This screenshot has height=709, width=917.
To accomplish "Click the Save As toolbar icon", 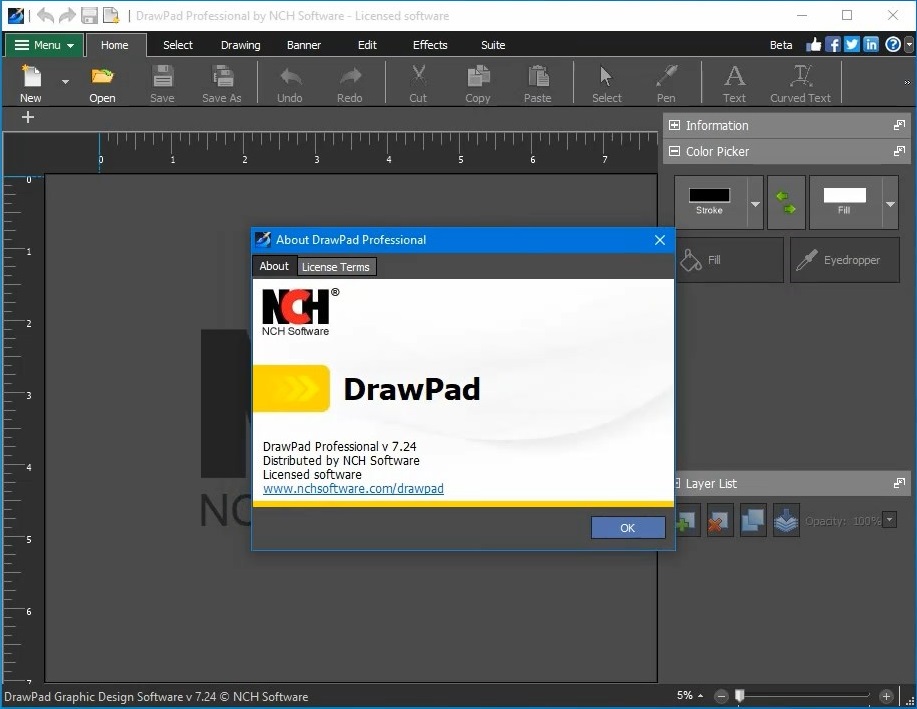I will [x=222, y=83].
